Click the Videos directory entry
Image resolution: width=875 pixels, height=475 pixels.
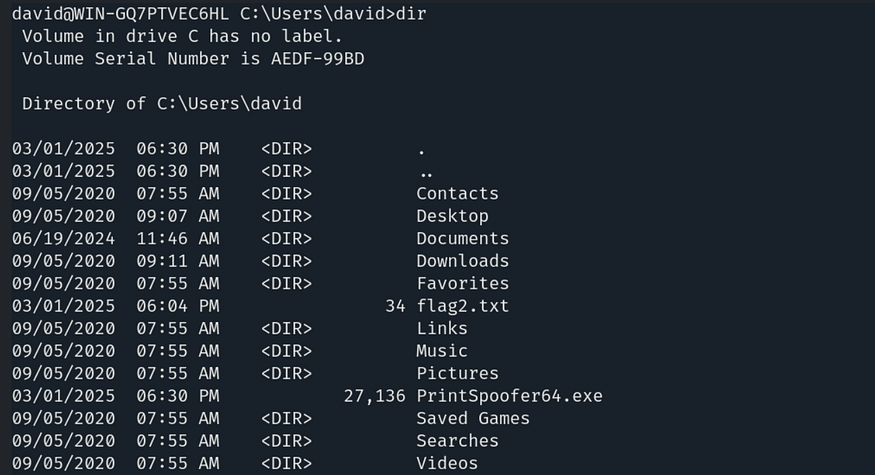click(x=446, y=463)
